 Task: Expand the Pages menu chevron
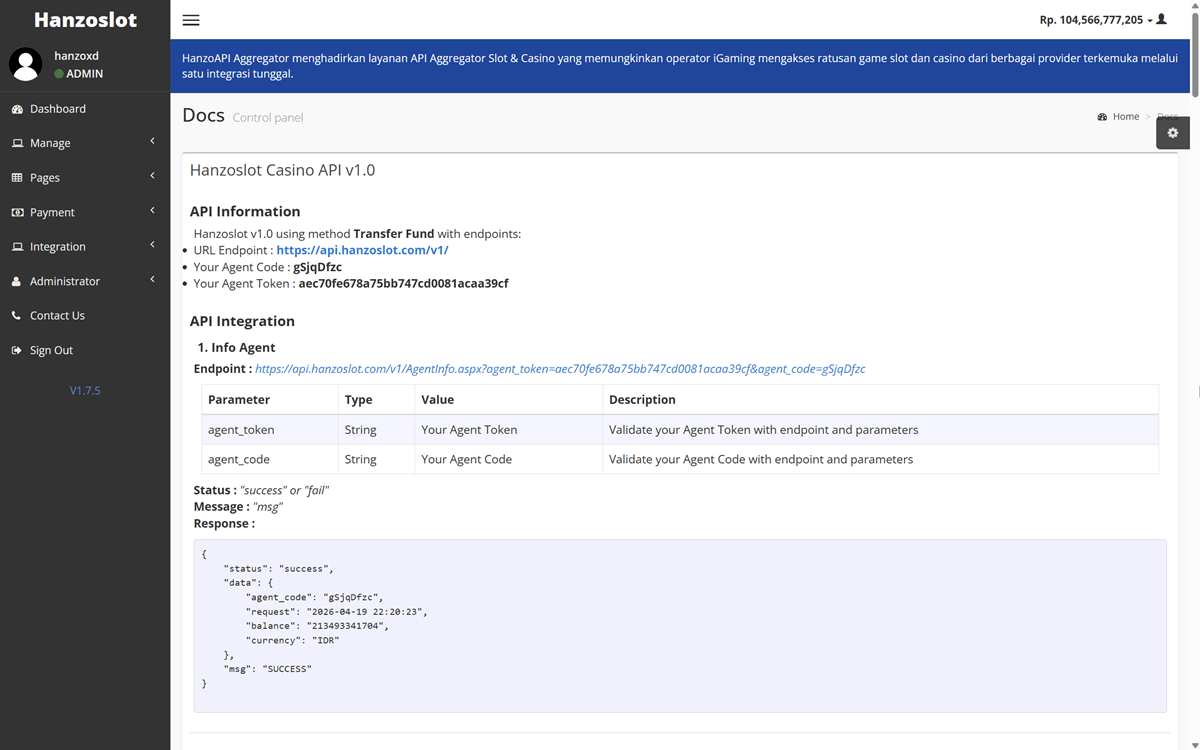pyautogui.click(x=152, y=176)
